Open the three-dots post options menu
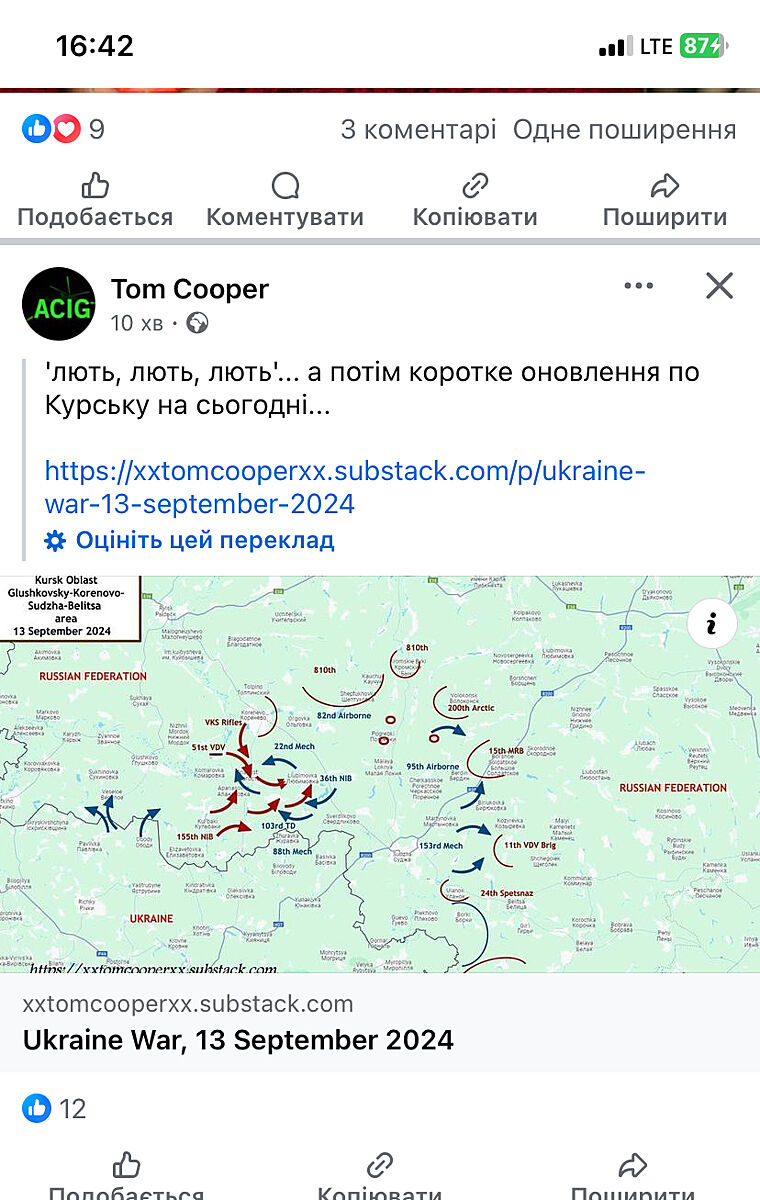The width and height of the screenshot is (760, 1200). click(638, 287)
